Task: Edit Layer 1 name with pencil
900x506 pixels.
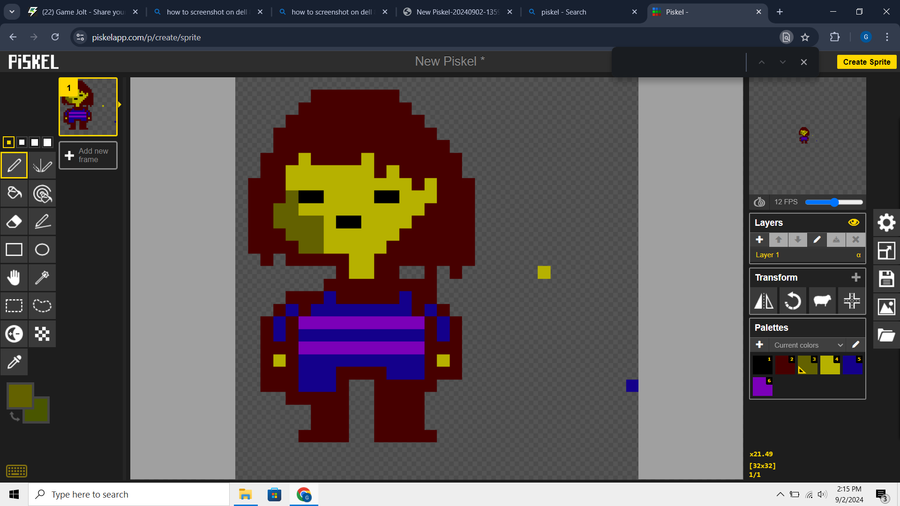Action: [817, 240]
